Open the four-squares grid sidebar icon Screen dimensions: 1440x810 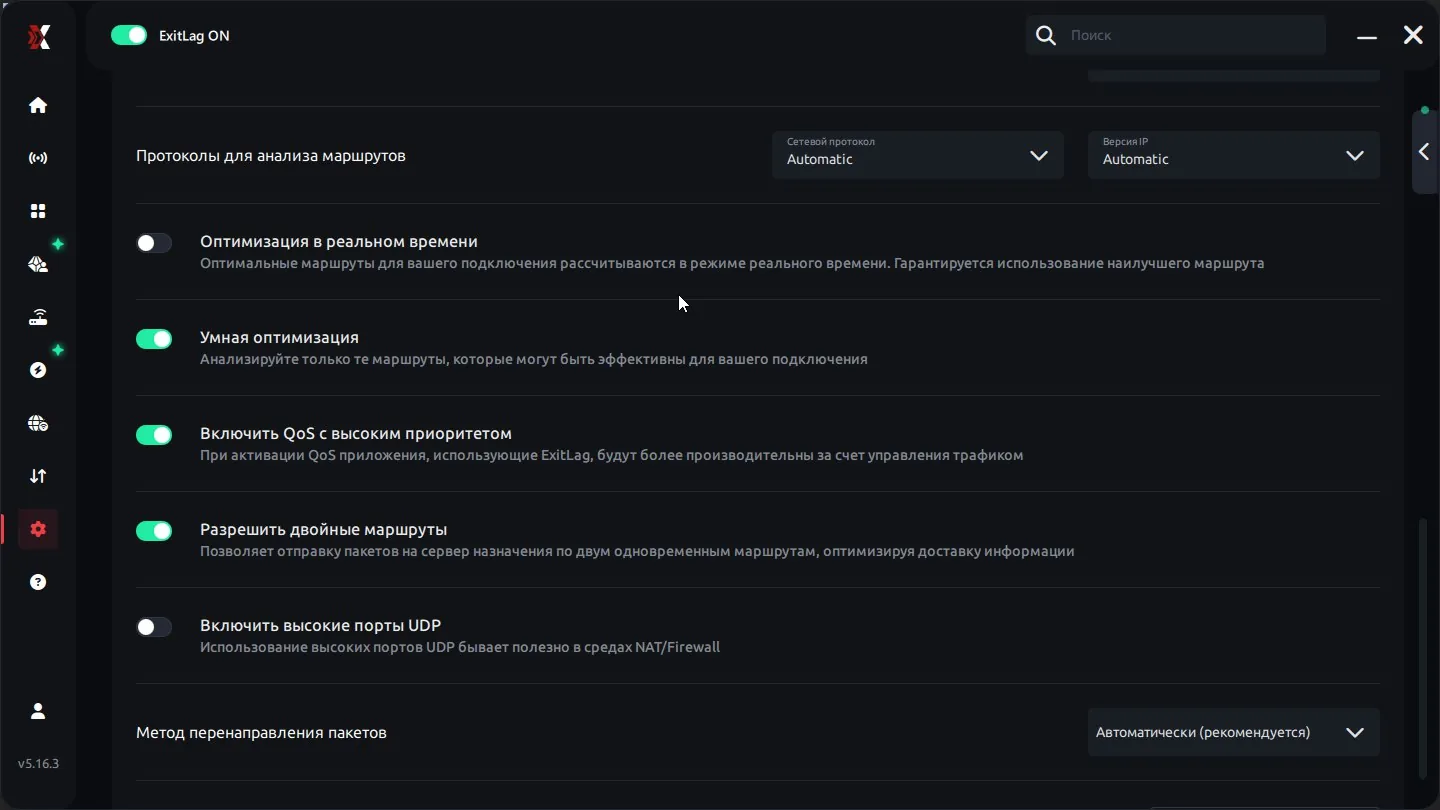coord(38,211)
